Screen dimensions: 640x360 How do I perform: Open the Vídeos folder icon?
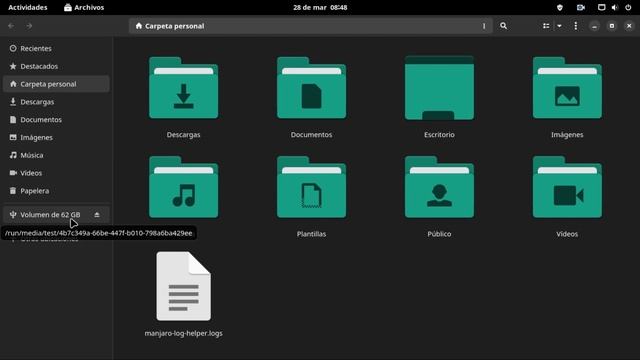coord(567,187)
